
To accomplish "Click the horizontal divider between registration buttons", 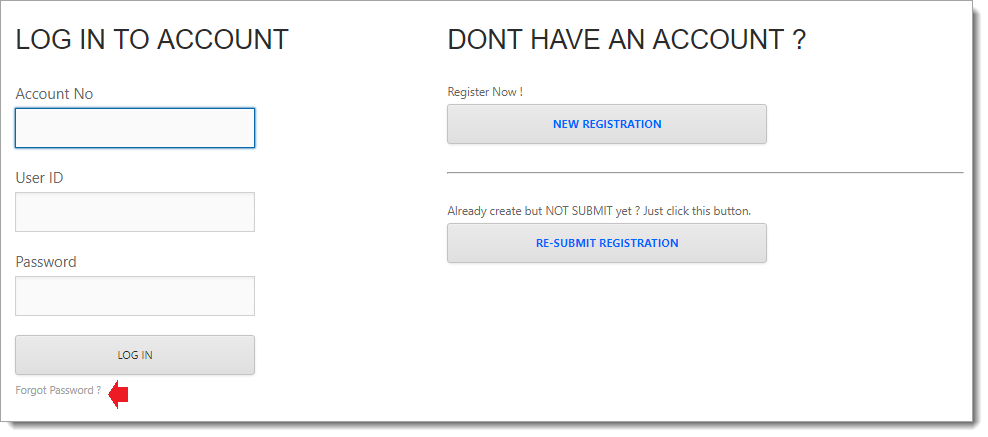I will [705, 173].
